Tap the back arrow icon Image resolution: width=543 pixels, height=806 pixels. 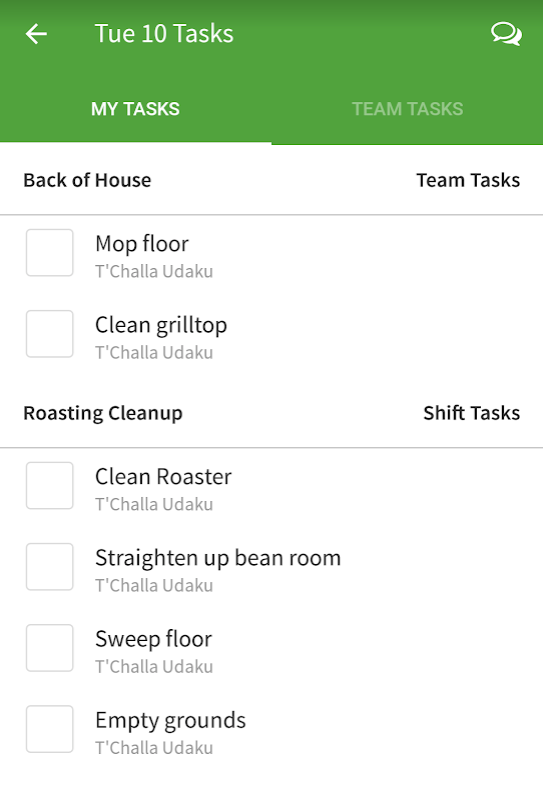pos(37,34)
